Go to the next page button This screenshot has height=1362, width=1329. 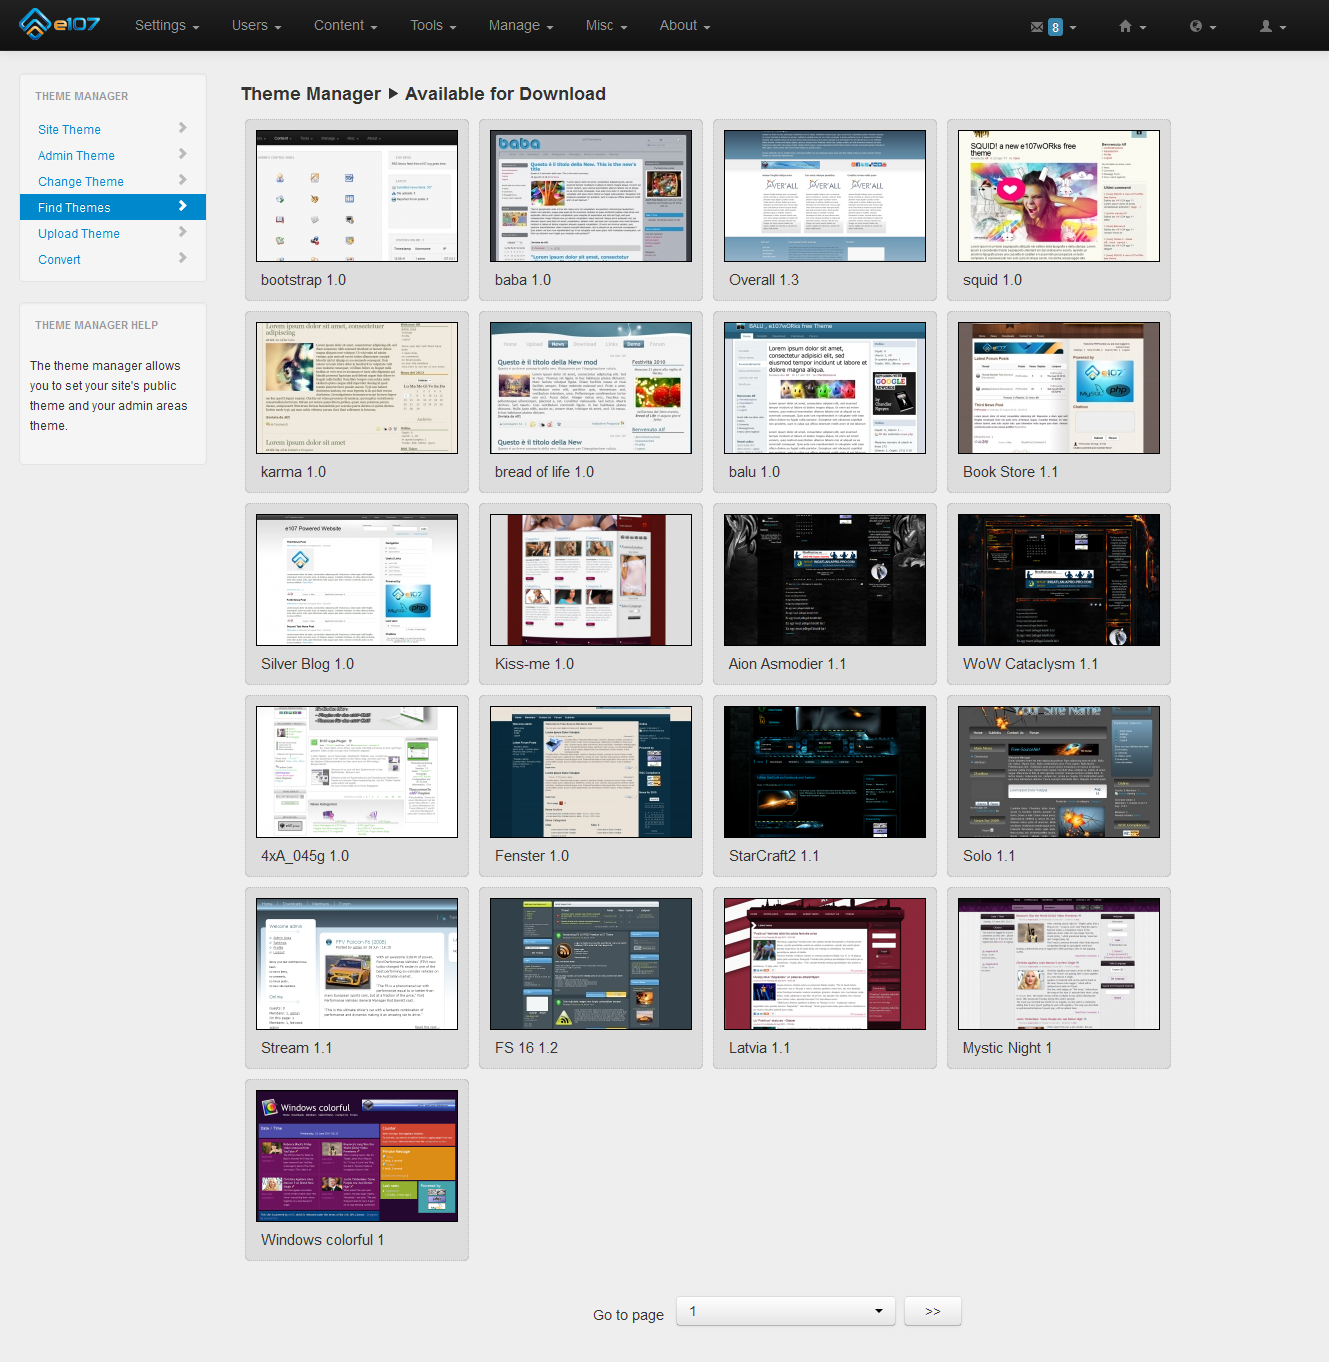[932, 1311]
